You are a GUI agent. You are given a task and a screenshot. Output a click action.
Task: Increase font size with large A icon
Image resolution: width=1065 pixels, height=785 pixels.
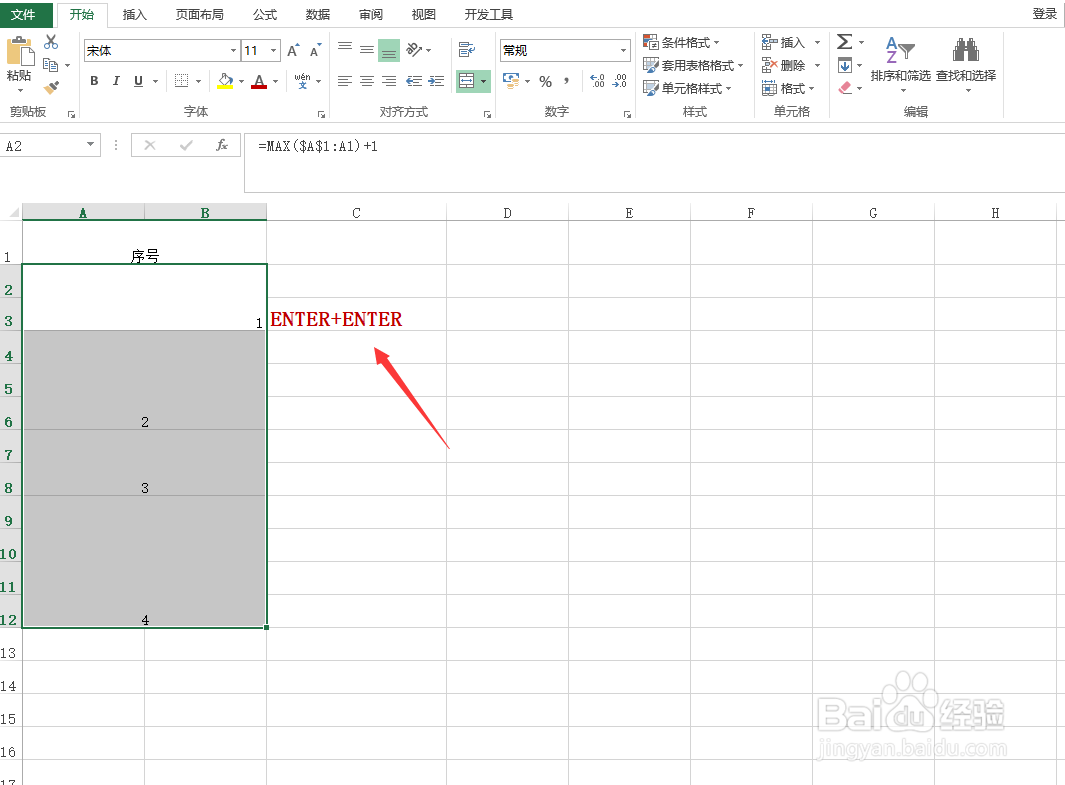click(x=293, y=50)
